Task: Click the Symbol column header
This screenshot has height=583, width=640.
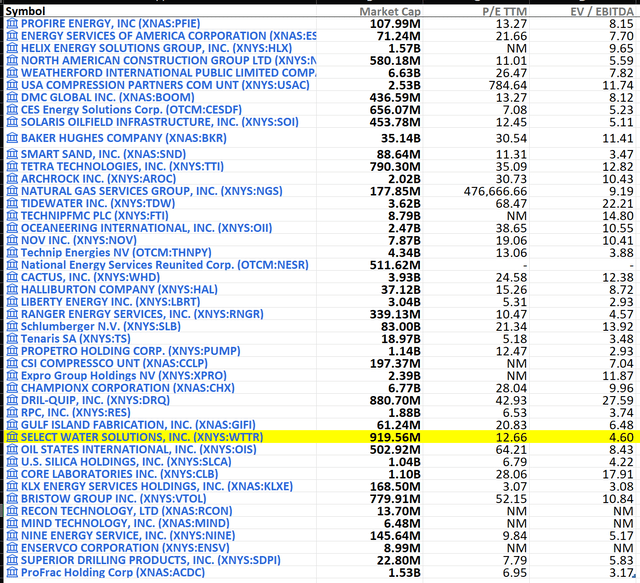Action: (x=25, y=11)
